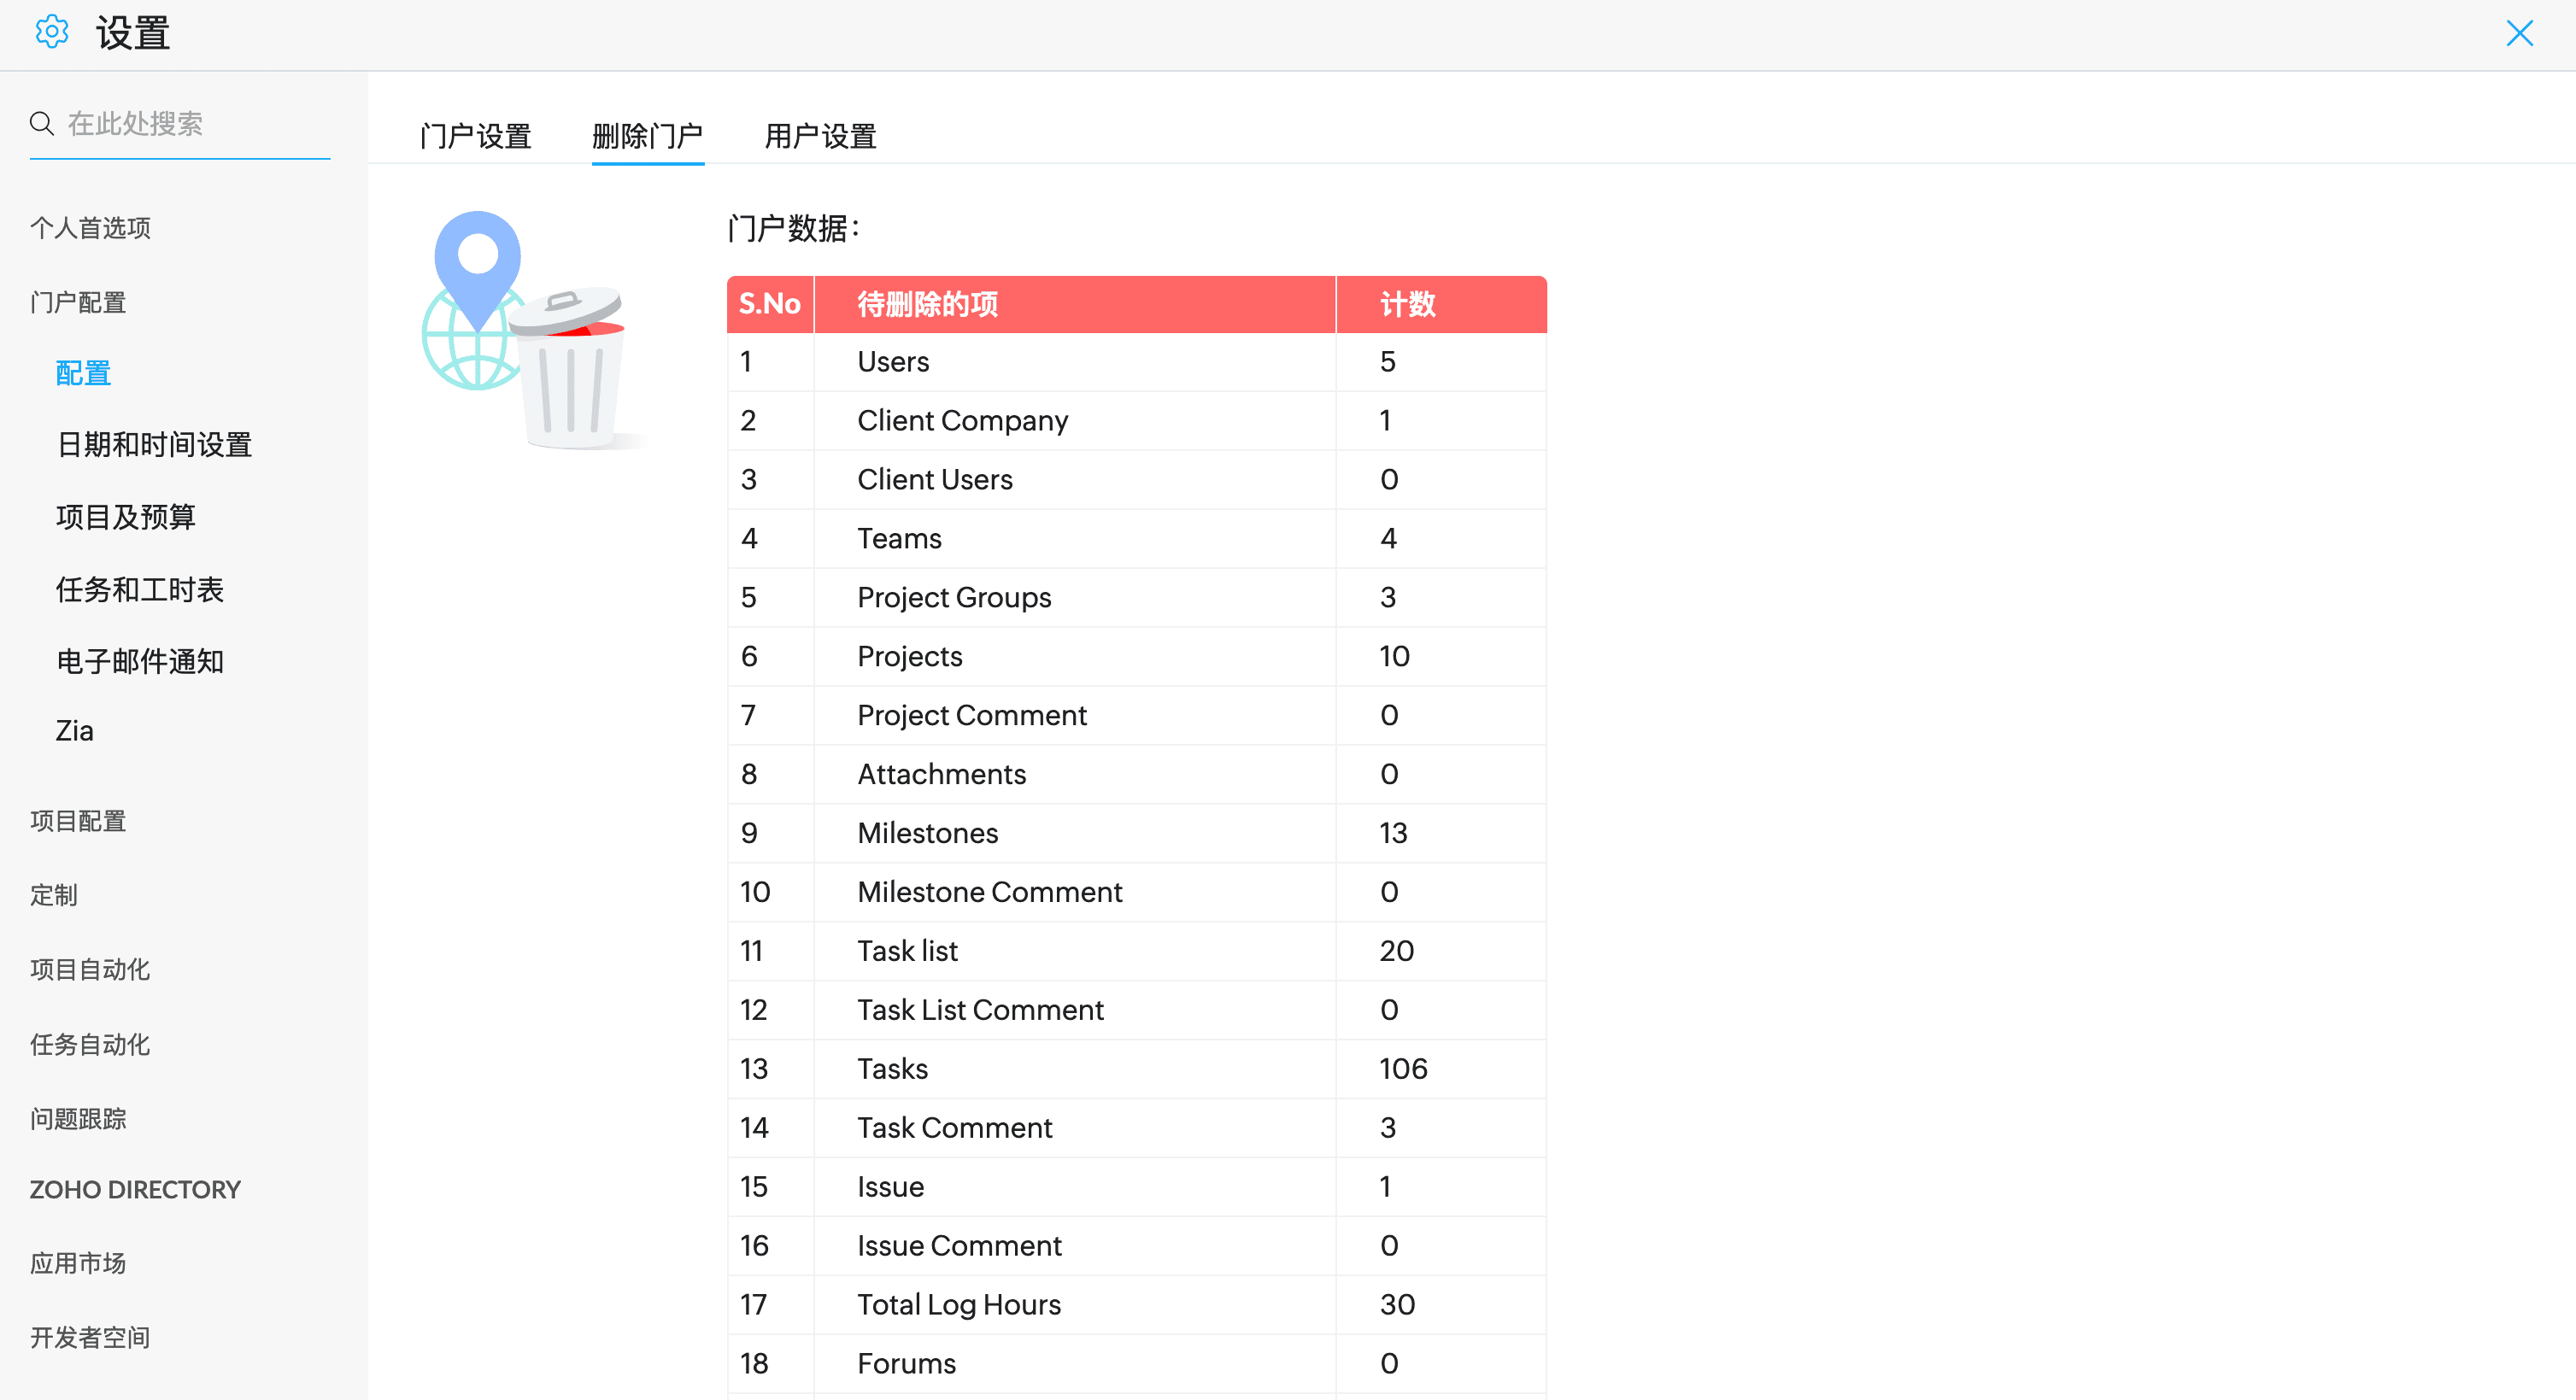The image size is (2576, 1400).
Task: Open the 用户设置 tab
Action: pos(820,136)
